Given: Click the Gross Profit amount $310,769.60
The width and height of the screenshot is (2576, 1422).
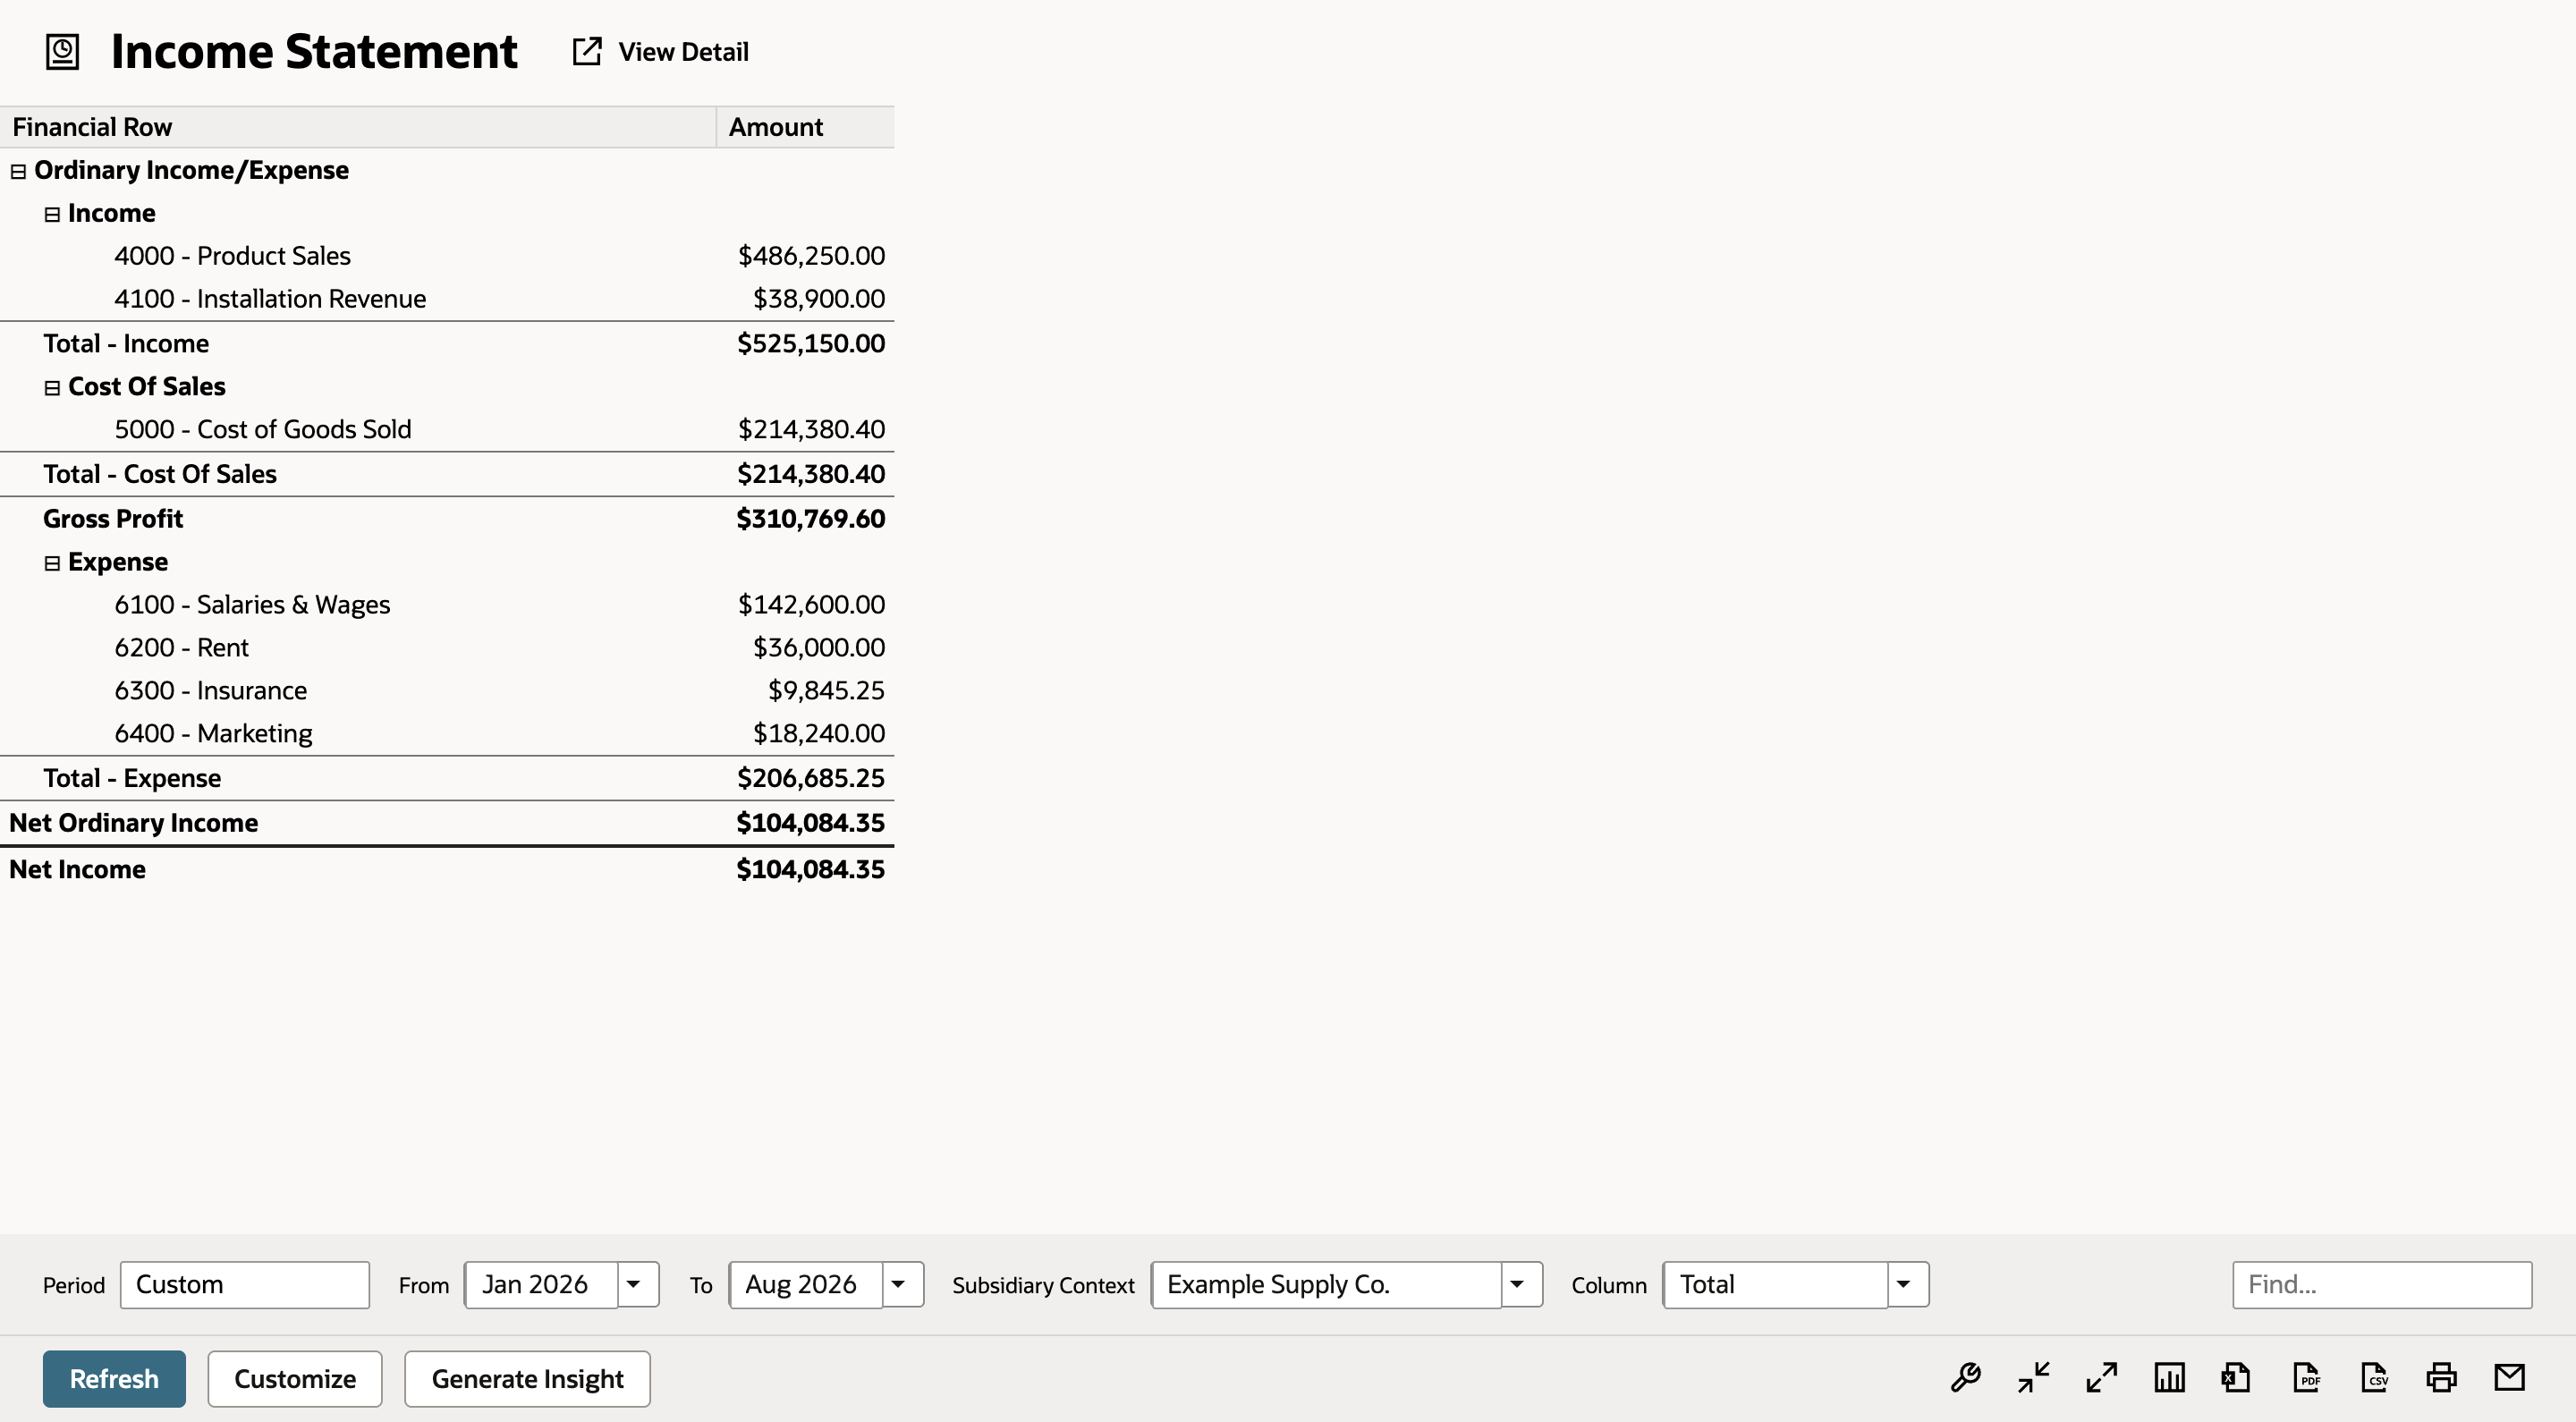Looking at the screenshot, I should tap(810, 519).
